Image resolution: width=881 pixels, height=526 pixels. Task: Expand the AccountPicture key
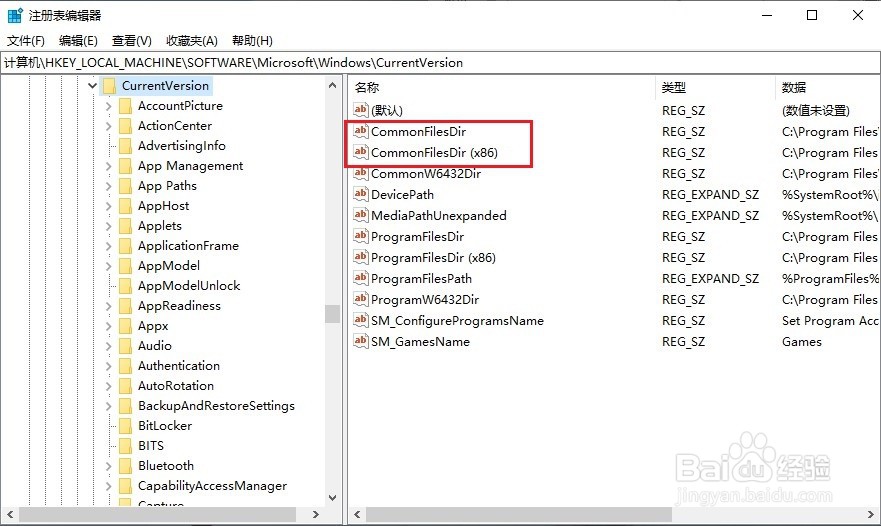coord(108,106)
